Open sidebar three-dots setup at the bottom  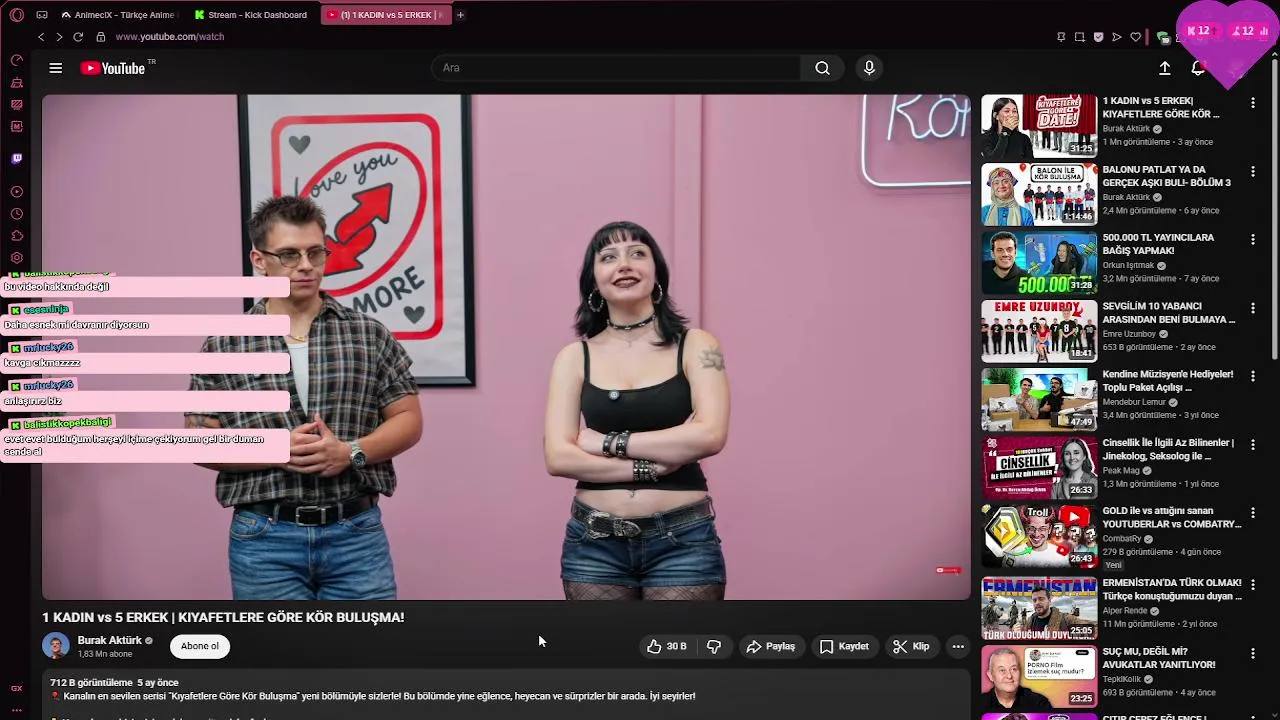click(16, 710)
